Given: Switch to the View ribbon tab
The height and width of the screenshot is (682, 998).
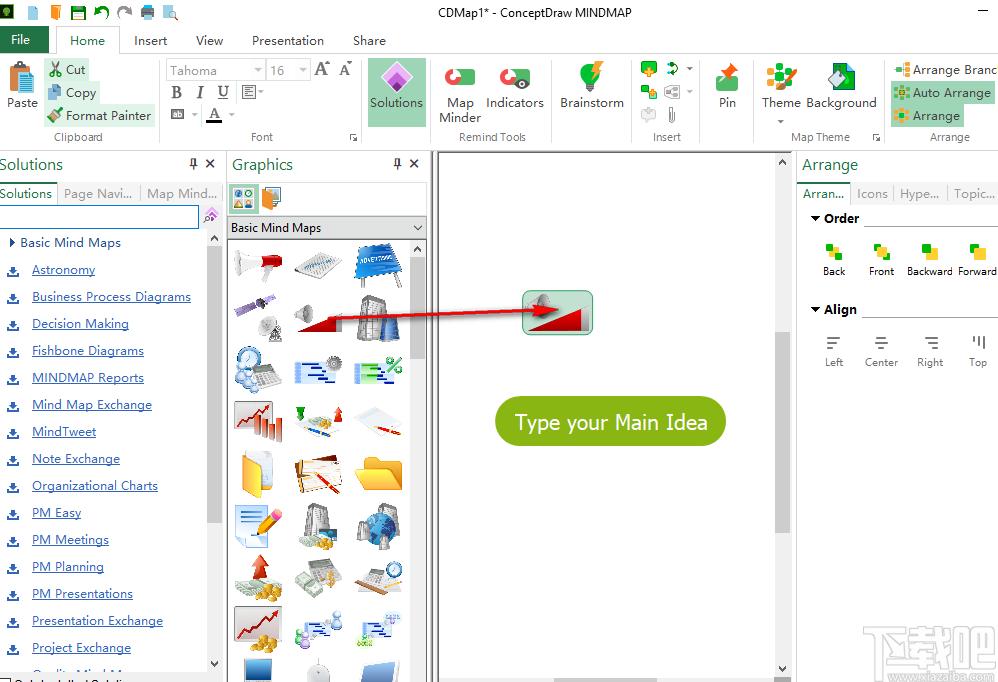Looking at the screenshot, I should (209, 41).
